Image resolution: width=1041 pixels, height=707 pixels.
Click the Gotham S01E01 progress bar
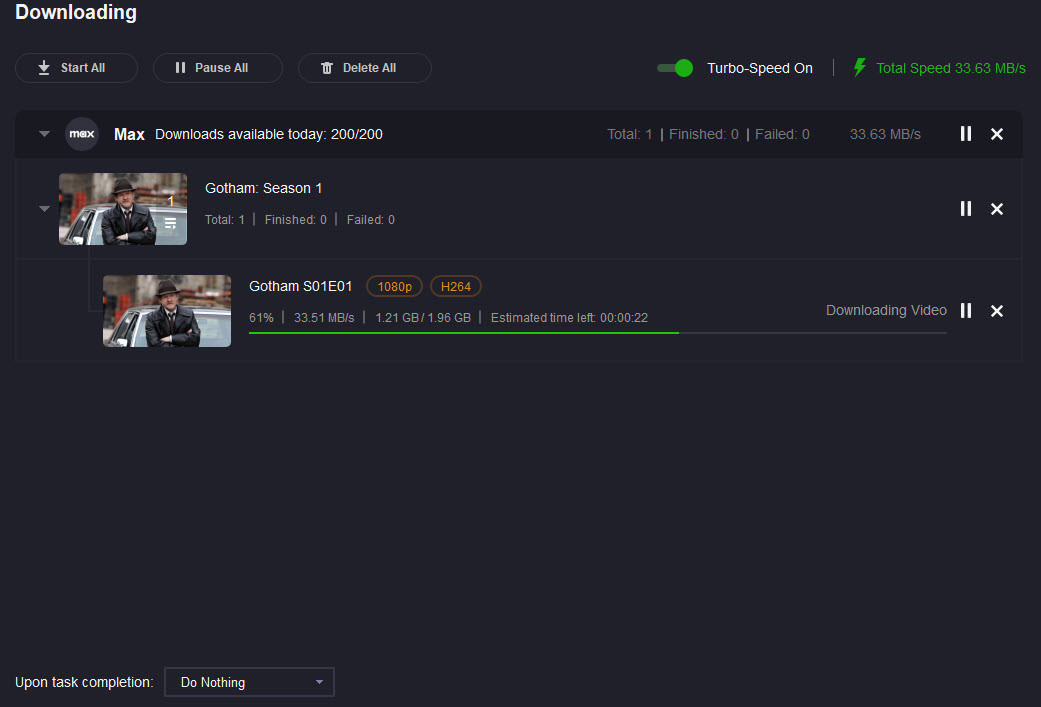click(x=597, y=332)
